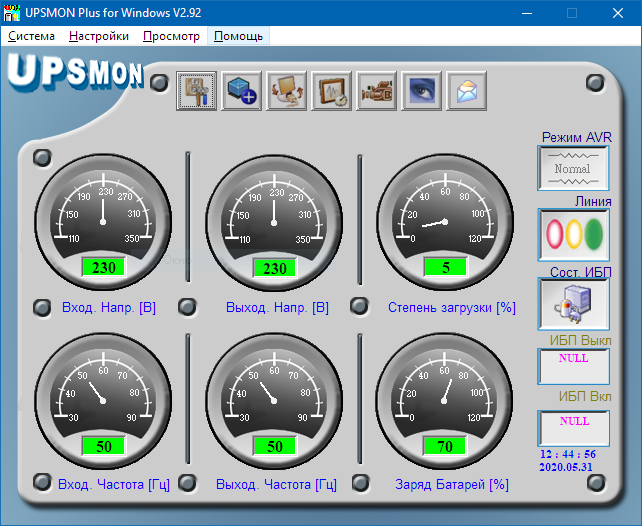Open the waveform schedule chart icon
642x526 pixels.
coord(332,91)
